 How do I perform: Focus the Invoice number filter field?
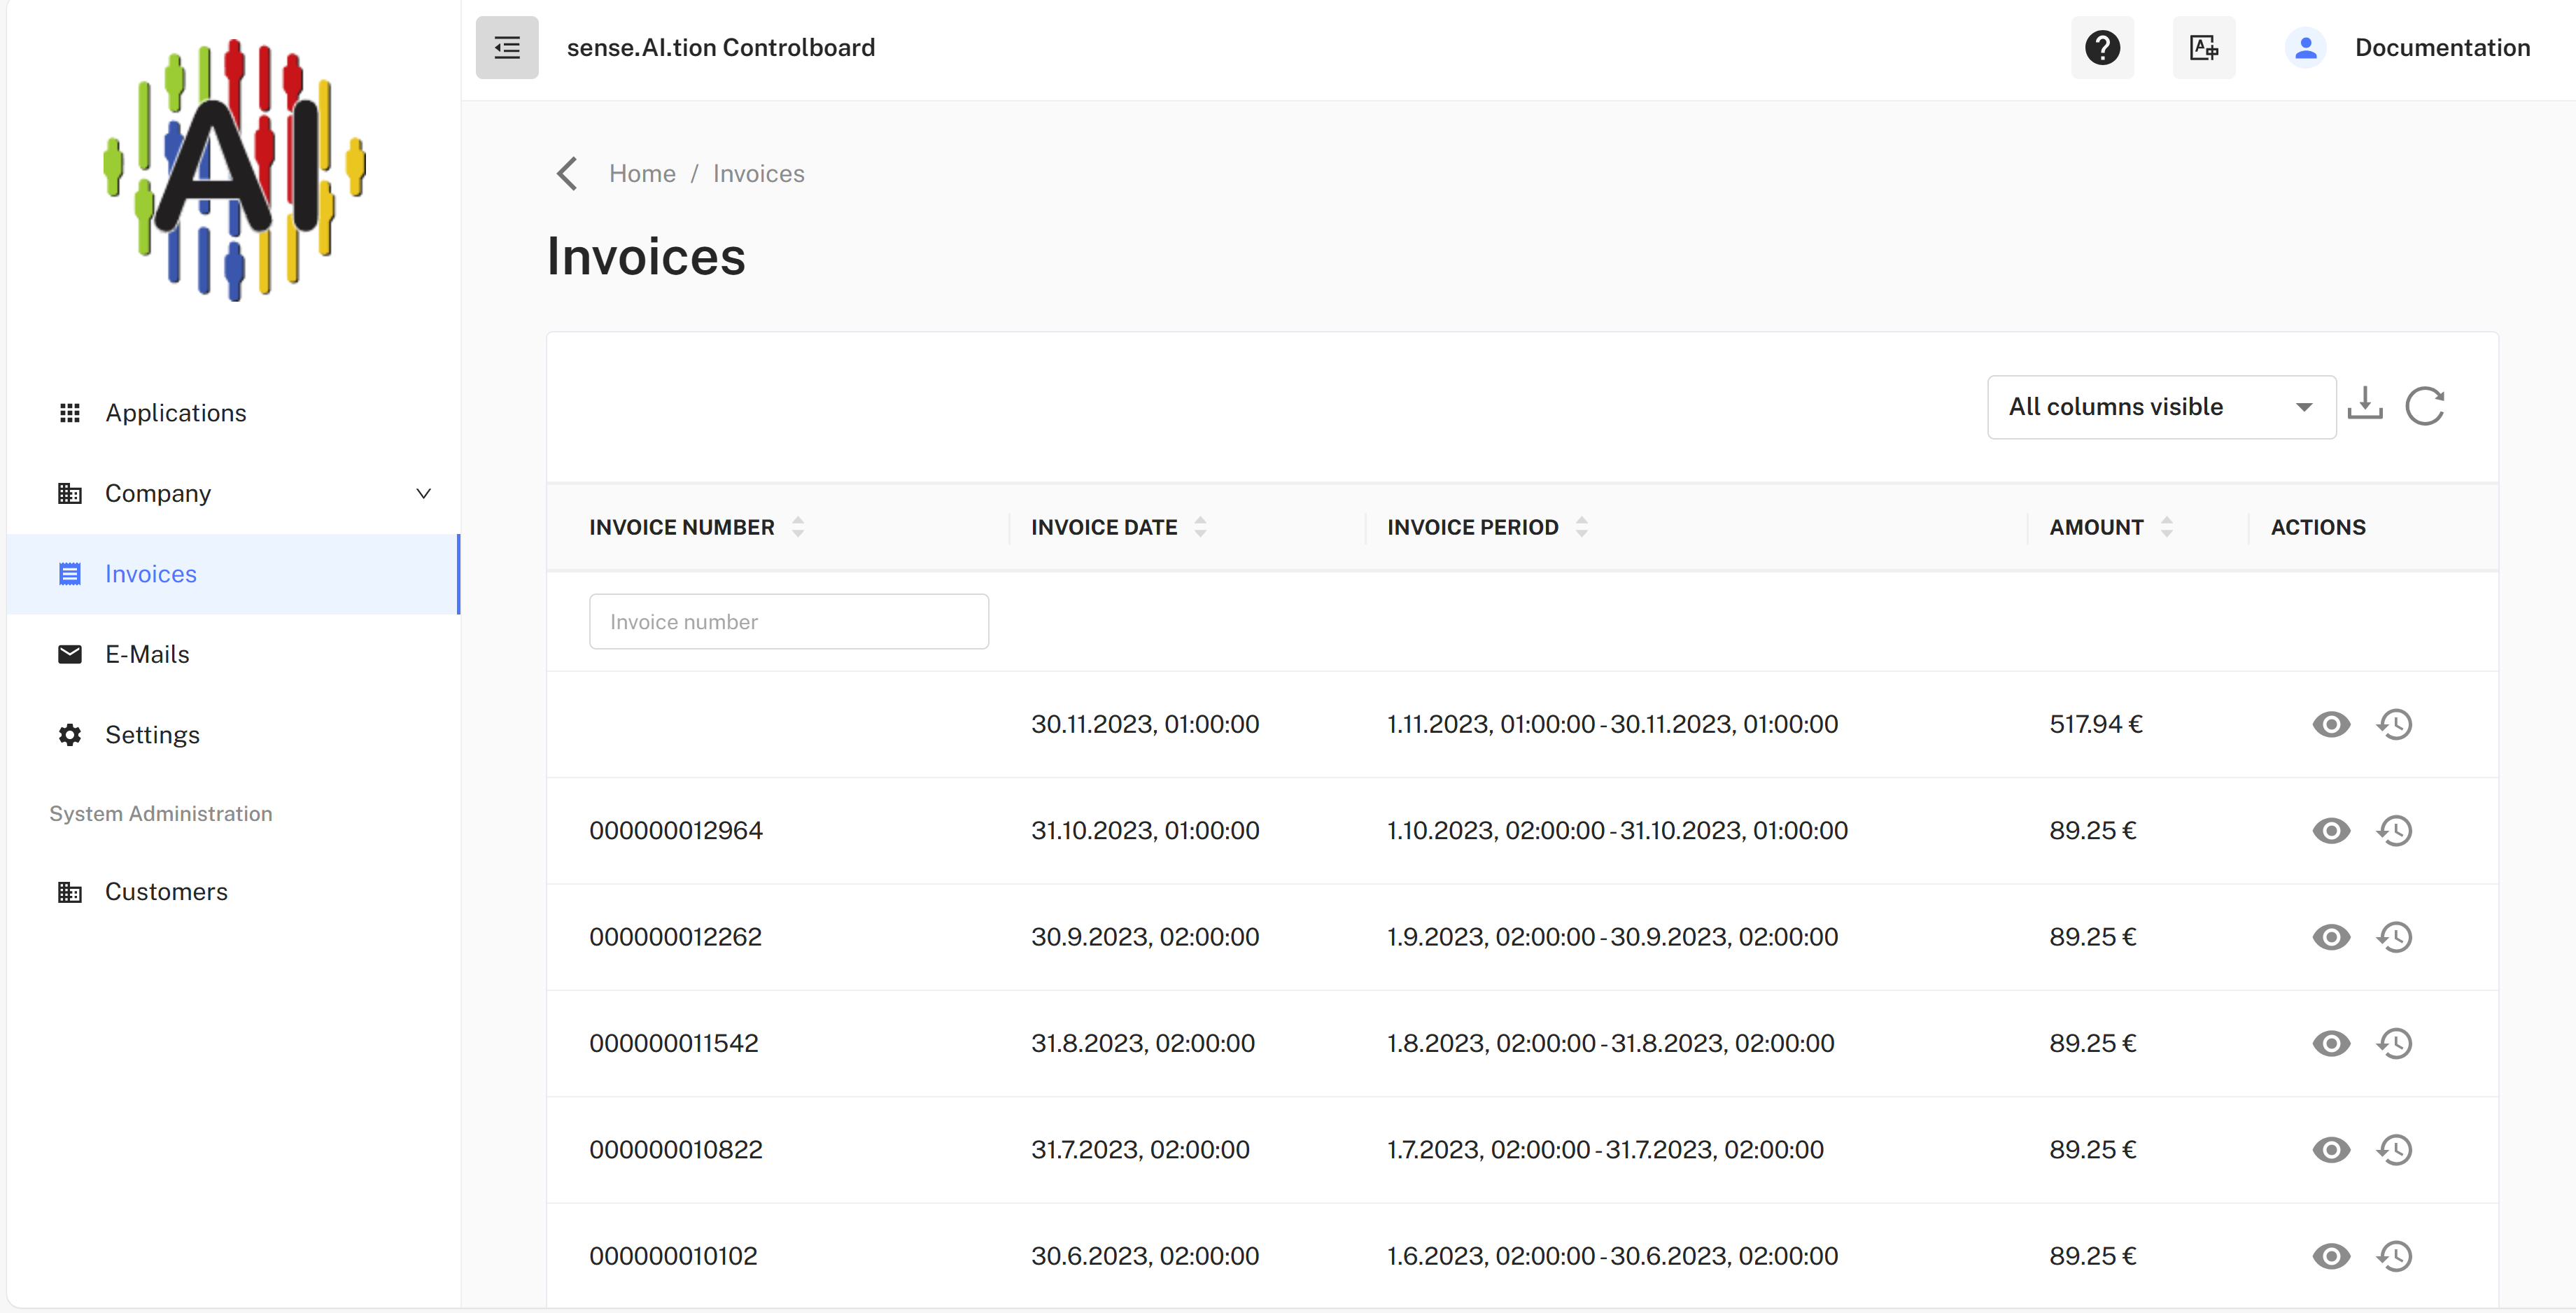click(789, 621)
